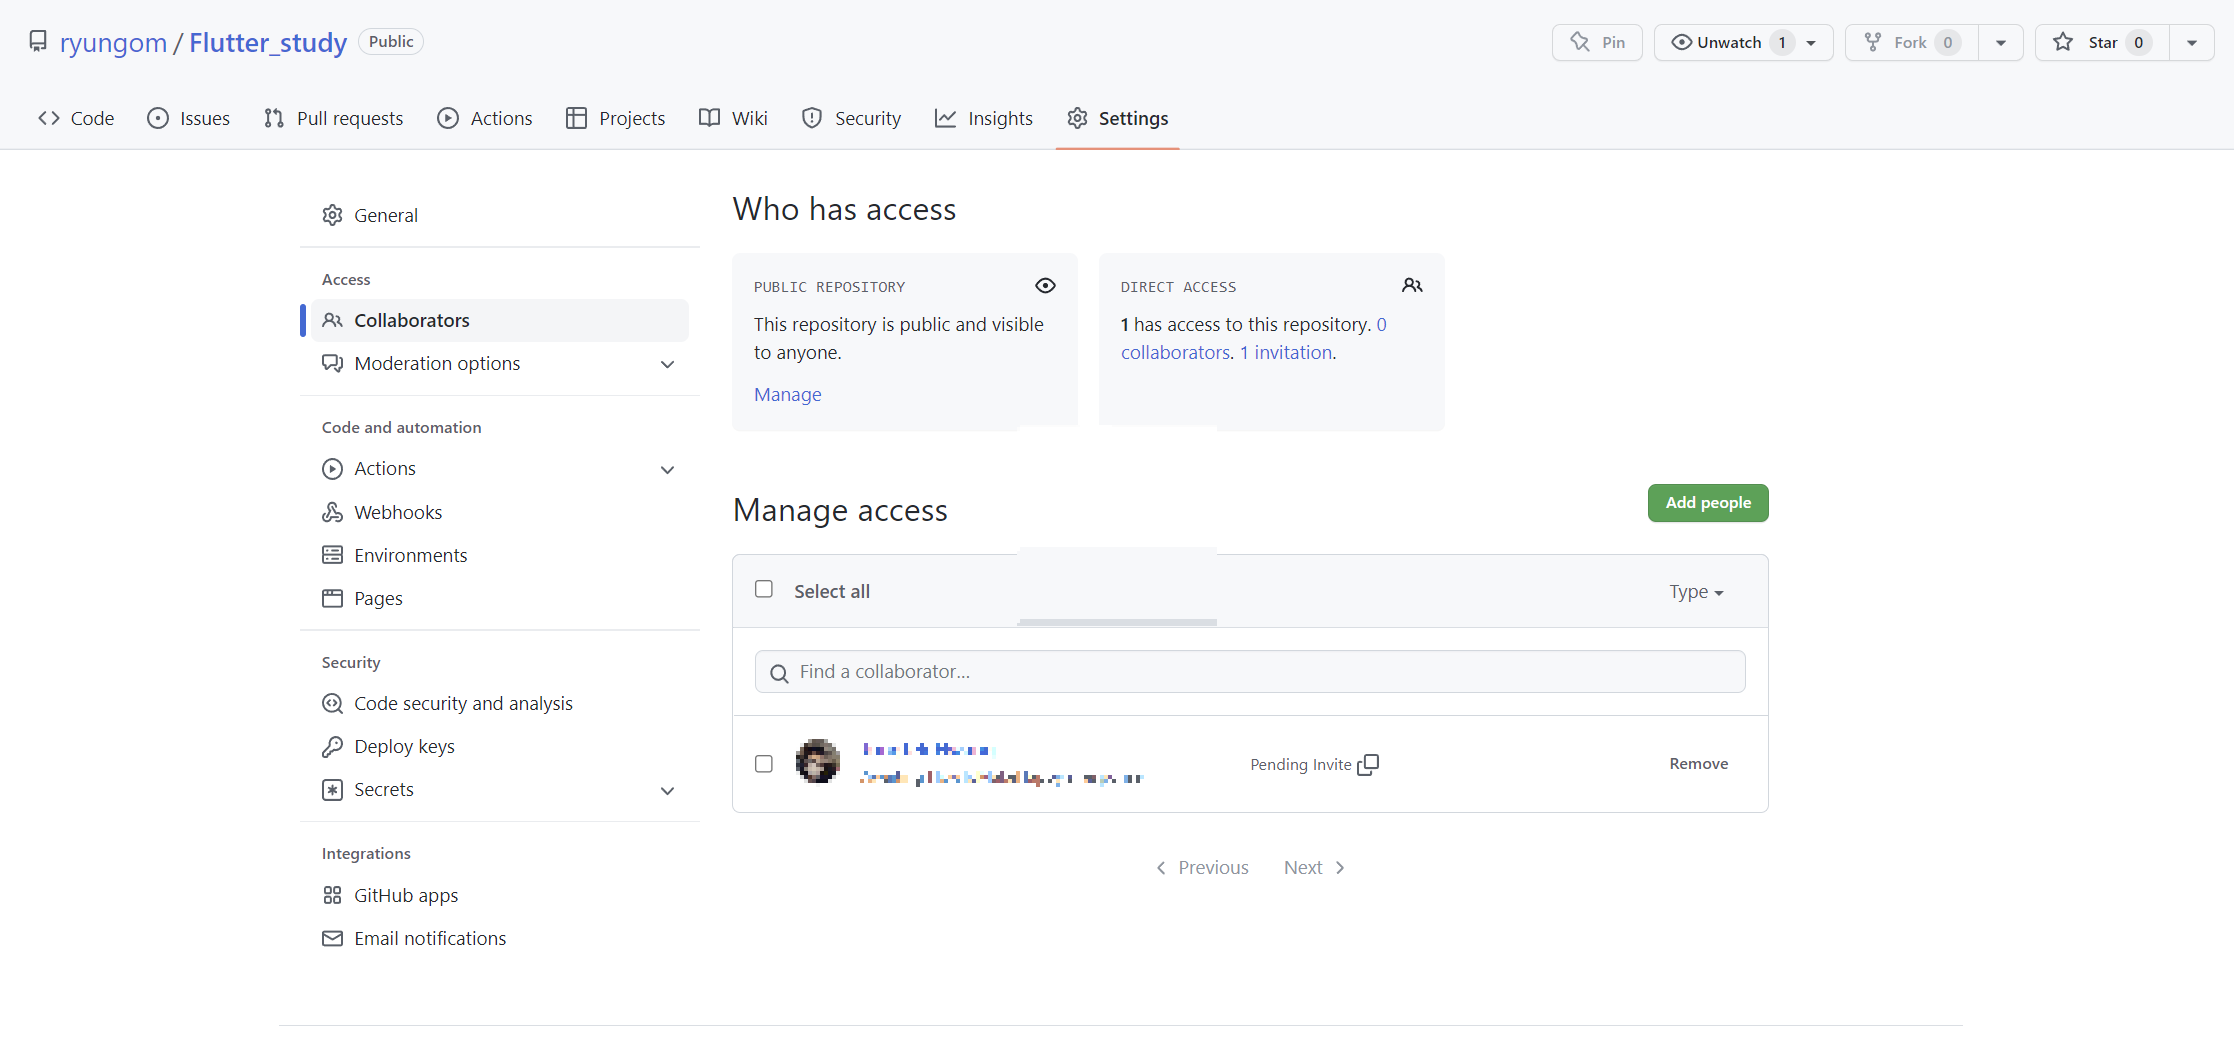
Task: Open Pages settings
Action: pos(500,598)
